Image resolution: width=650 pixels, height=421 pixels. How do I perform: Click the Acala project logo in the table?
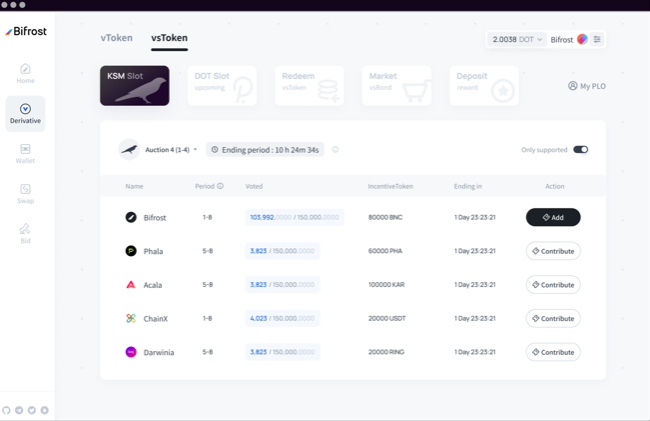click(x=131, y=285)
